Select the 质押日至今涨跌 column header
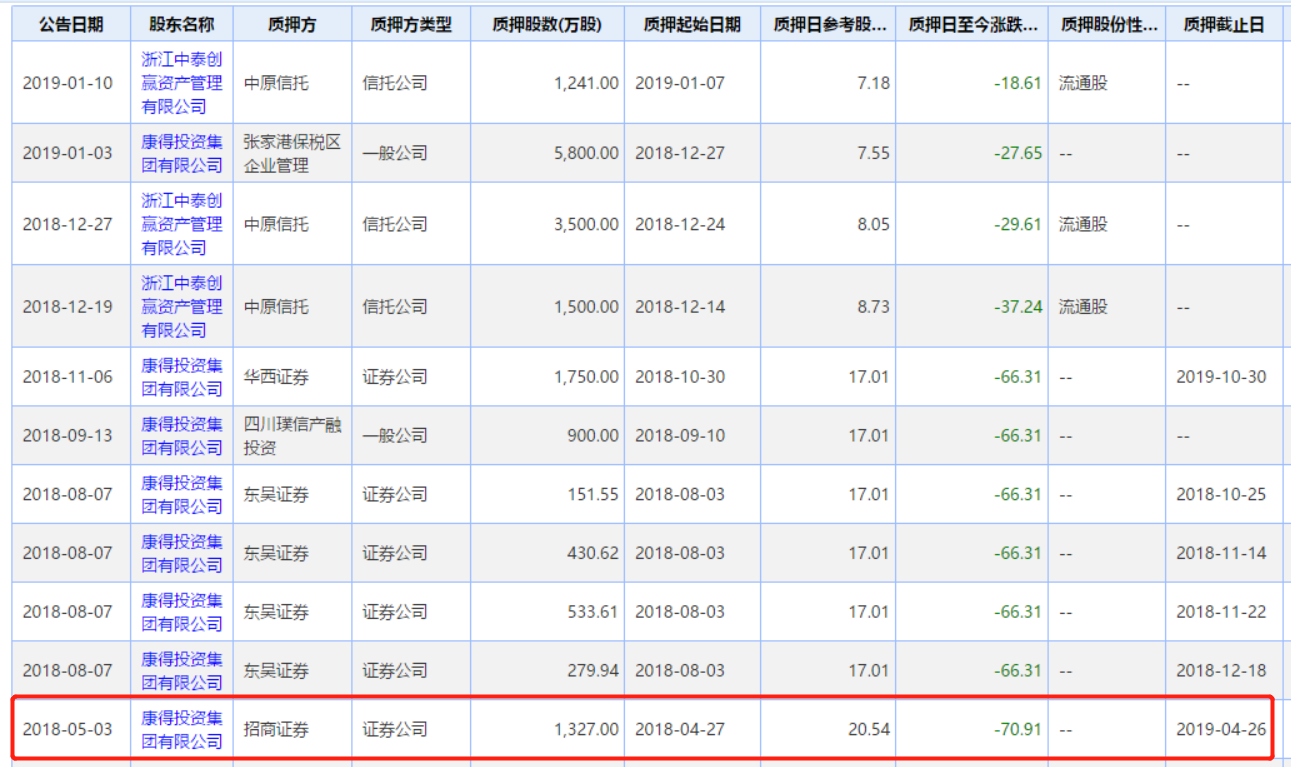 [x=973, y=25]
